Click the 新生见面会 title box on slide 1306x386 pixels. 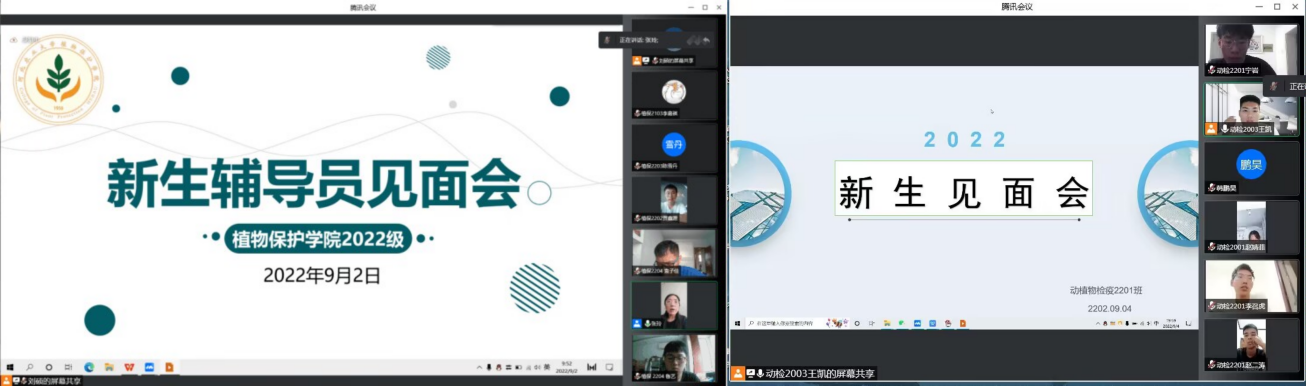coord(964,187)
